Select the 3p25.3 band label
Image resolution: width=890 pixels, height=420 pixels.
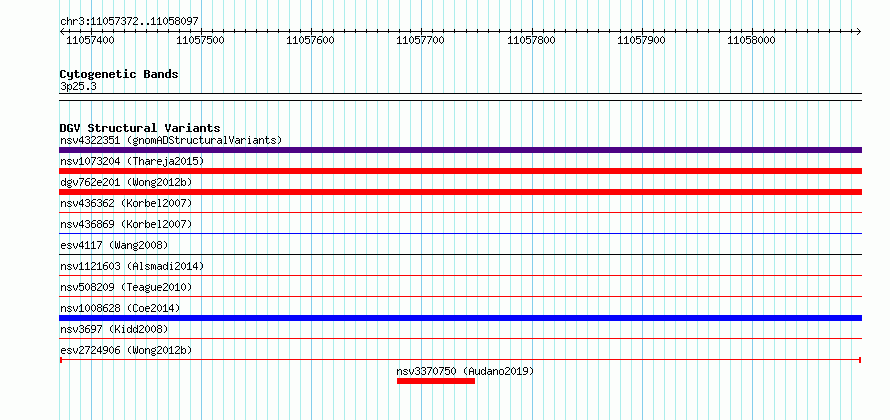77,86
